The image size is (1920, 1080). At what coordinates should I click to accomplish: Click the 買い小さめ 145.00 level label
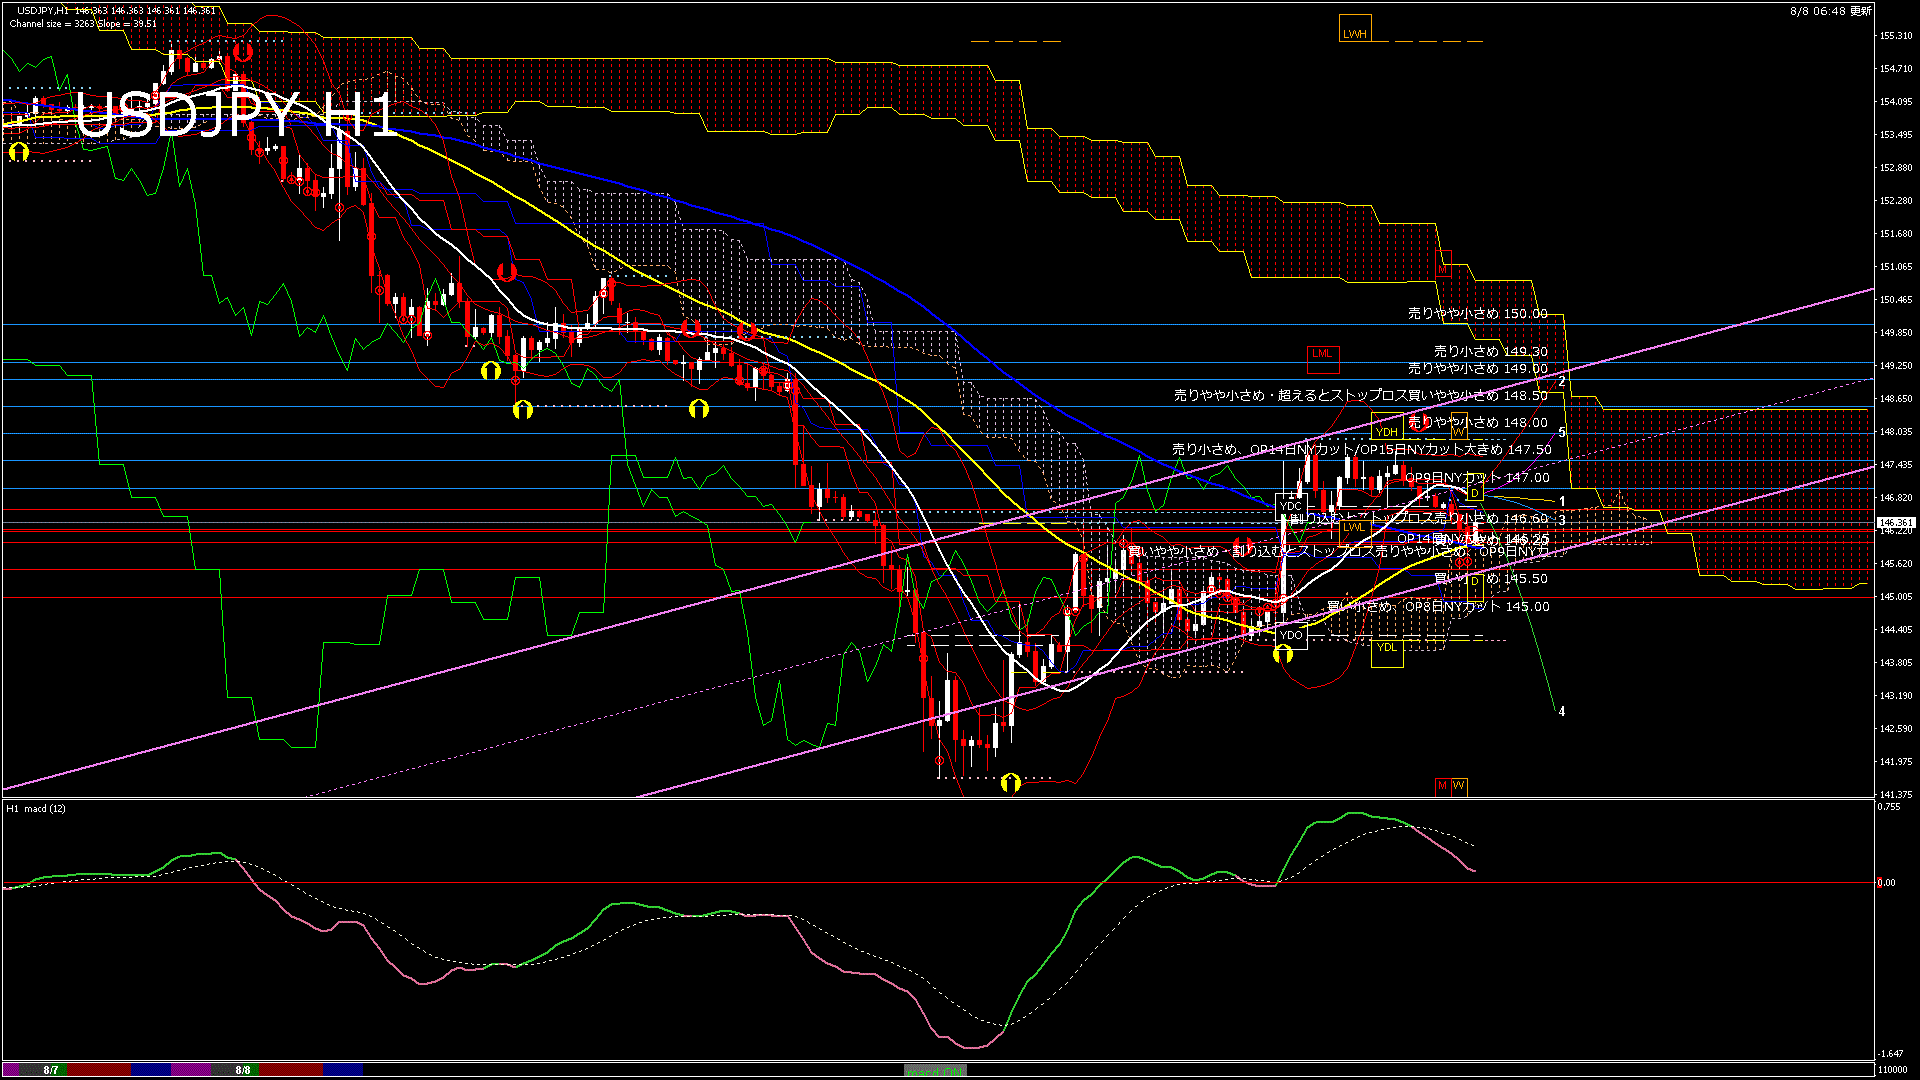pyautogui.click(x=1438, y=606)
